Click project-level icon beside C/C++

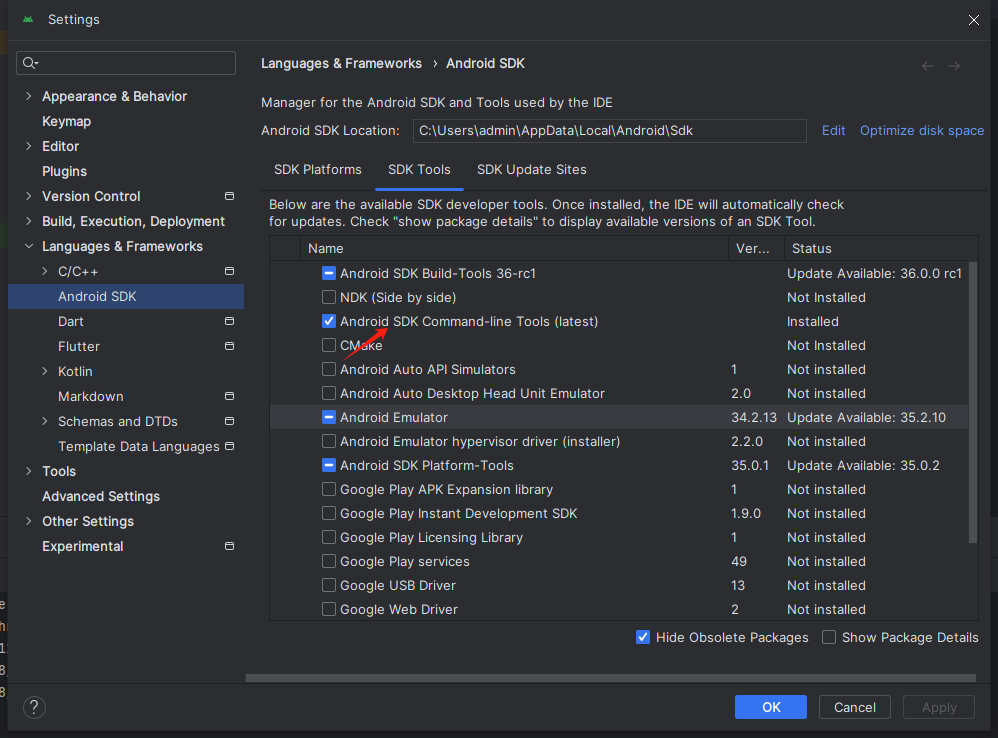[x=230, y=271]
